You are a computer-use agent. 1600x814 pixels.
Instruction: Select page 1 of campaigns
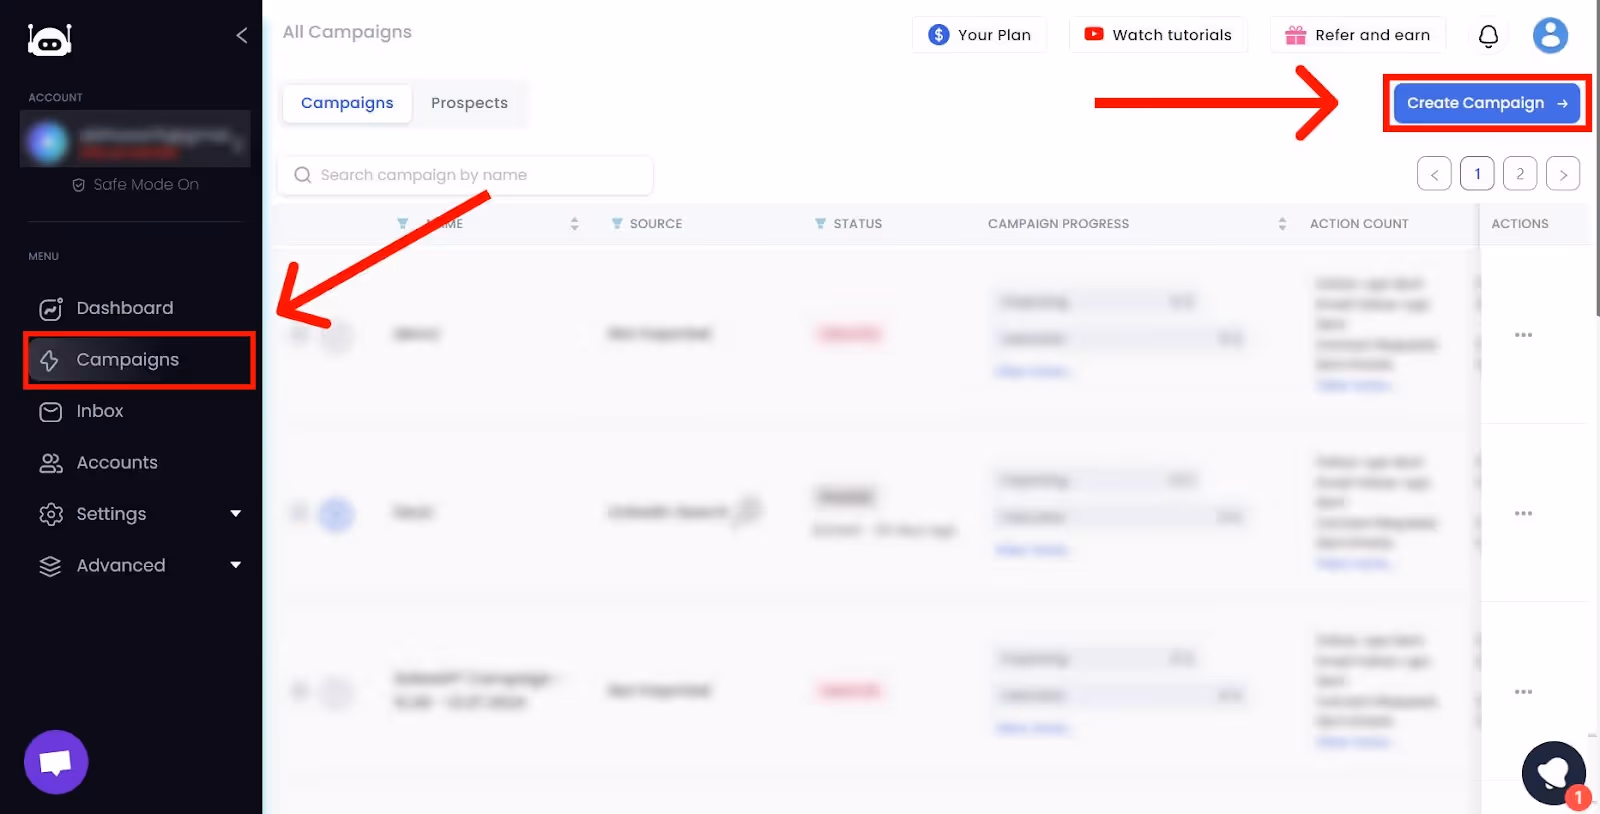[1477, 174]
